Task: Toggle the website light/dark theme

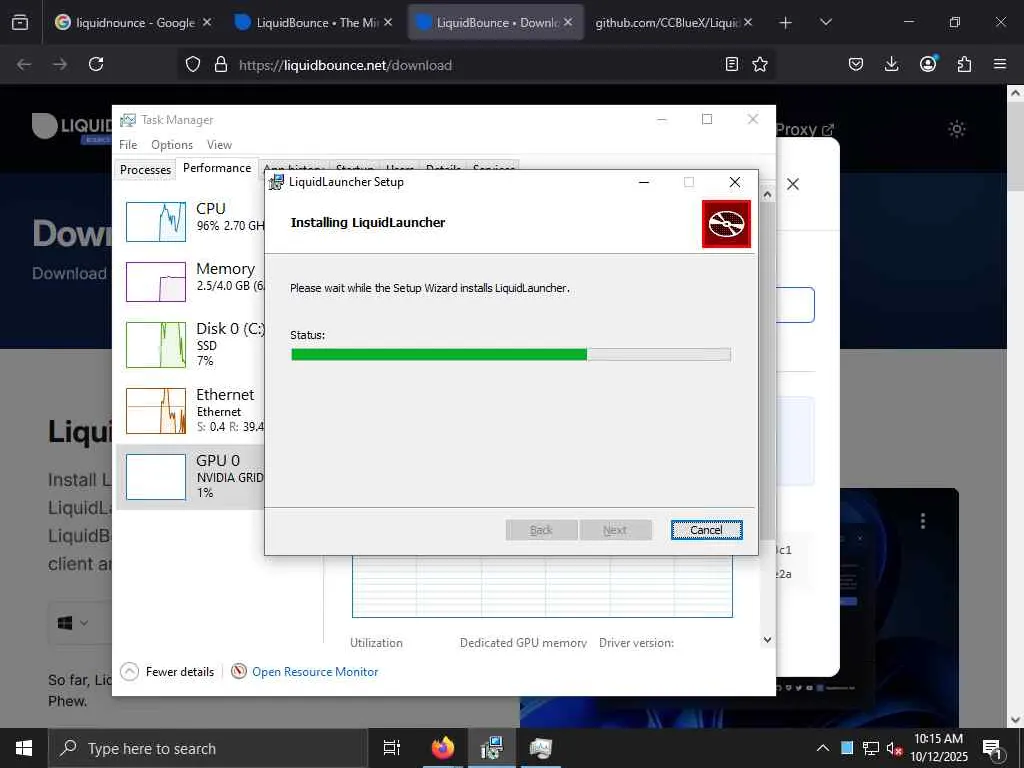Action: [x=957, y=129]
